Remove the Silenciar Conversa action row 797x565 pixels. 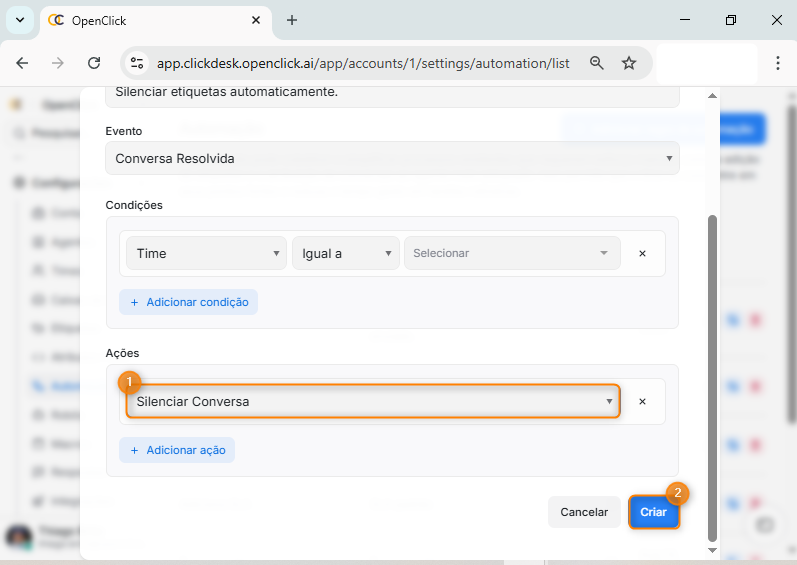(642, 402)
